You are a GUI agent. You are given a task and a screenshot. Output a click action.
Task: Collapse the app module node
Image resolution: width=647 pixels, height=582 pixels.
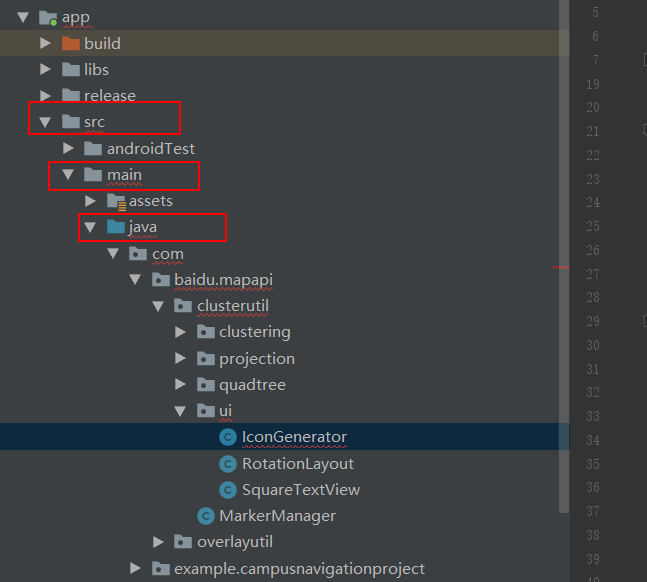point(23,17)
